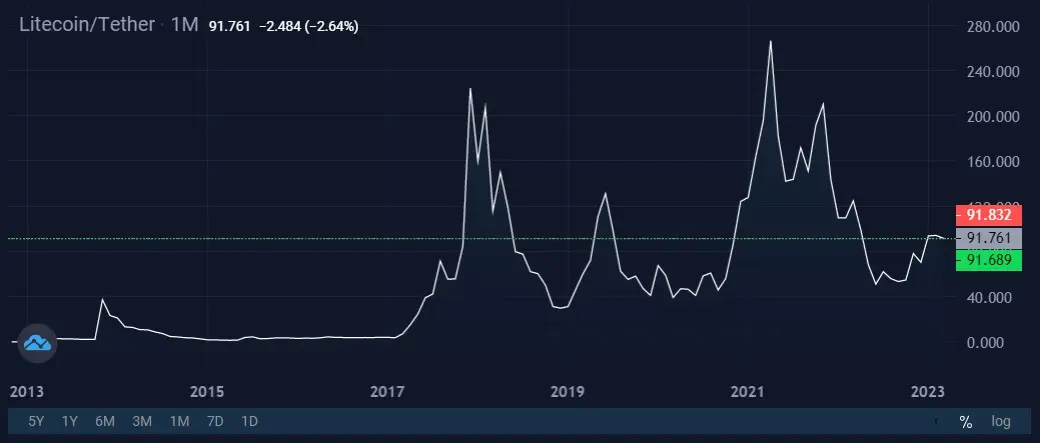The image size is (1040, 443).
Task: Click the 160.000 price axis label
Action: pyautogui.click(x=994, y=162)
